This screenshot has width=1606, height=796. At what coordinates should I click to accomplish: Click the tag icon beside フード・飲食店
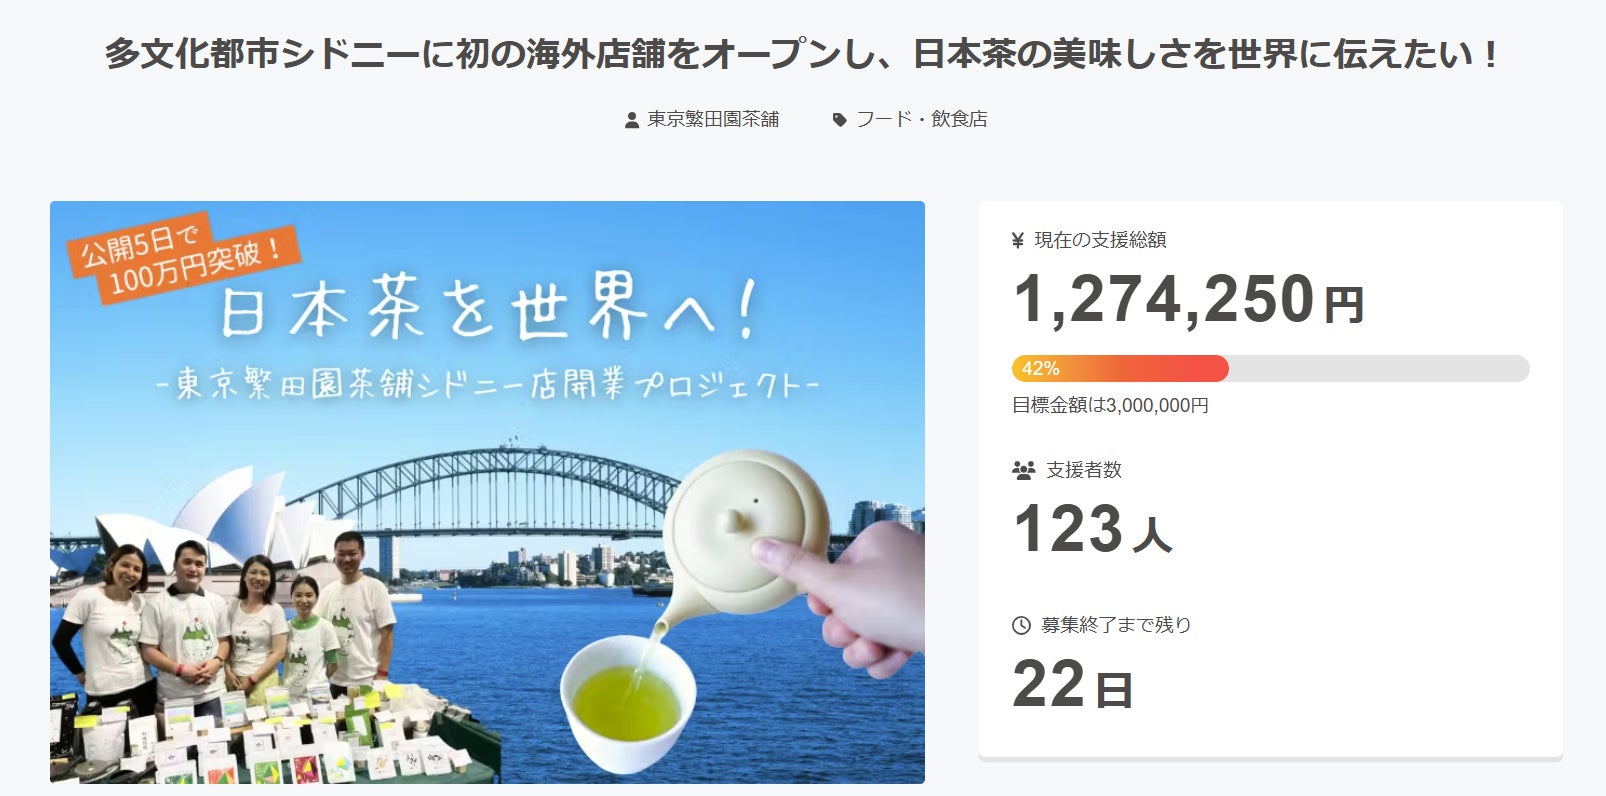(840, 120)
